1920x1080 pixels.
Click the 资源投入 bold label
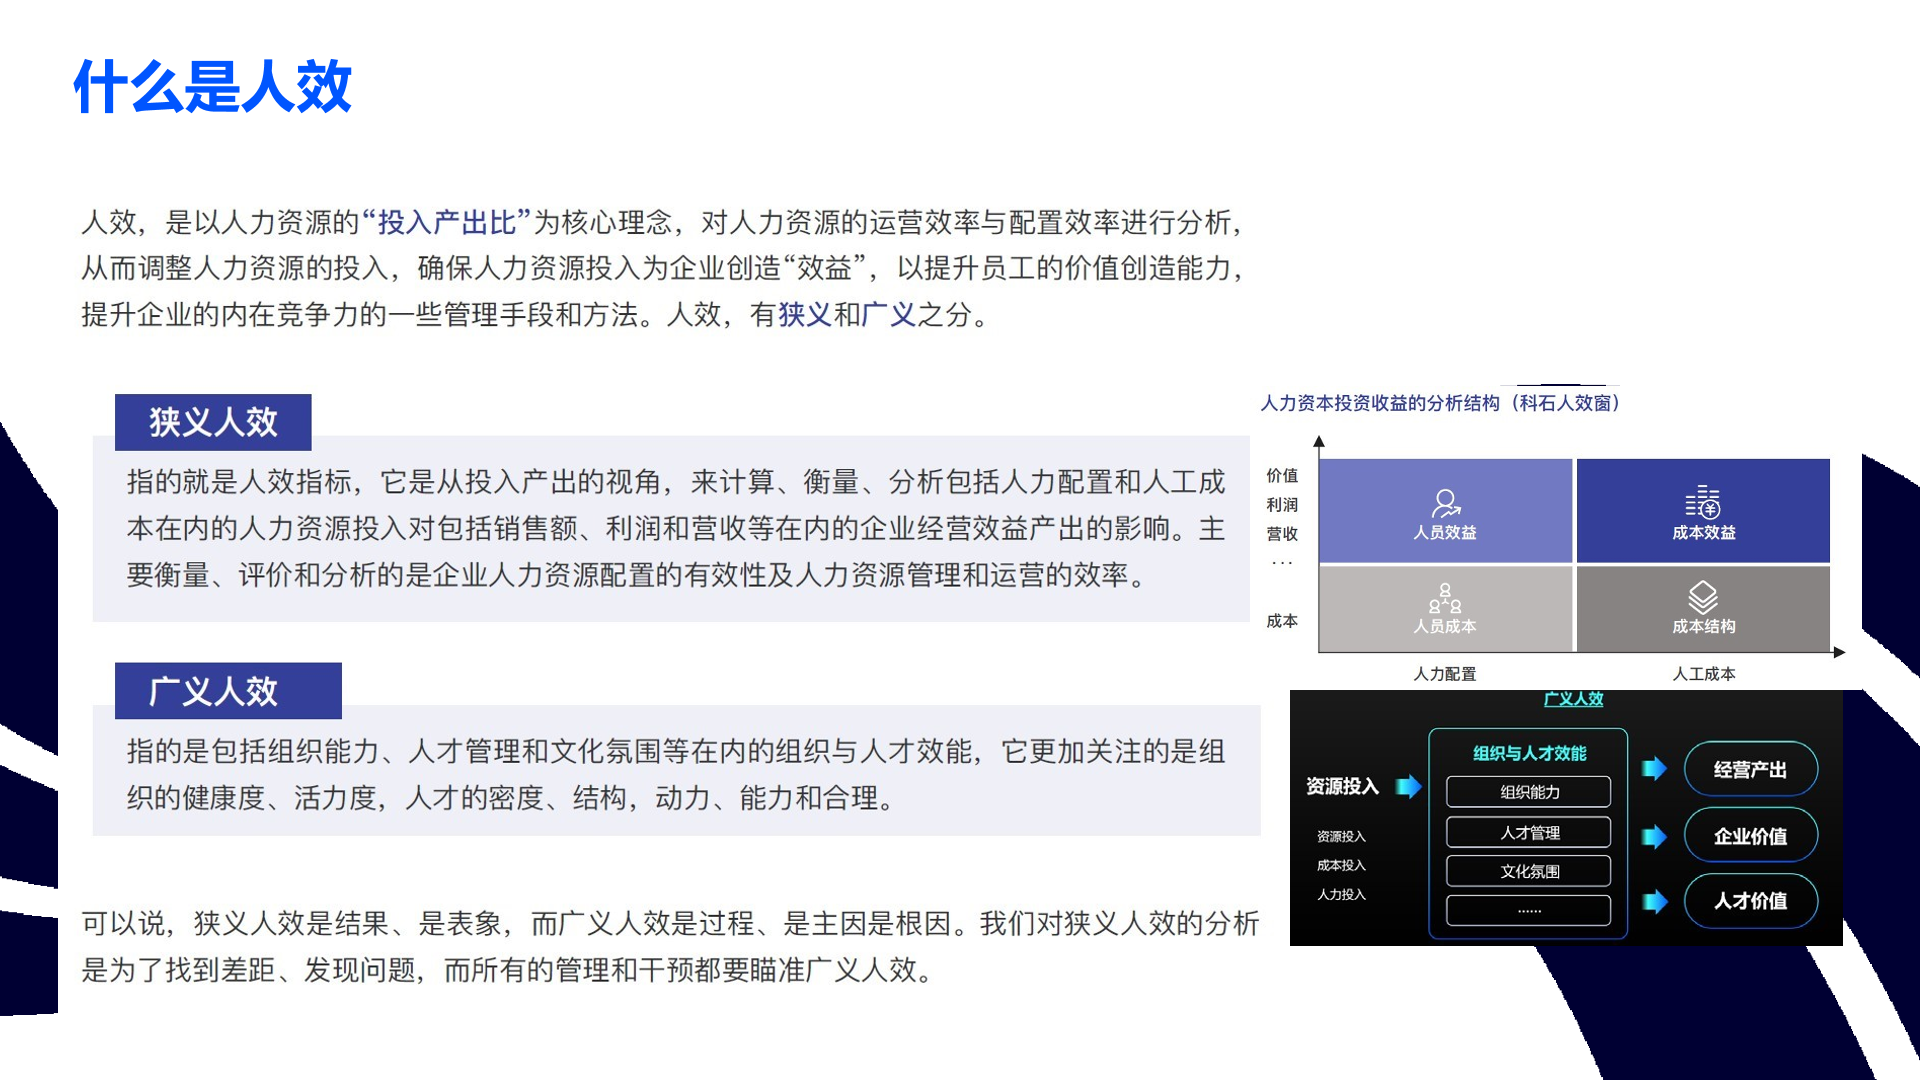click(1342, 786)
